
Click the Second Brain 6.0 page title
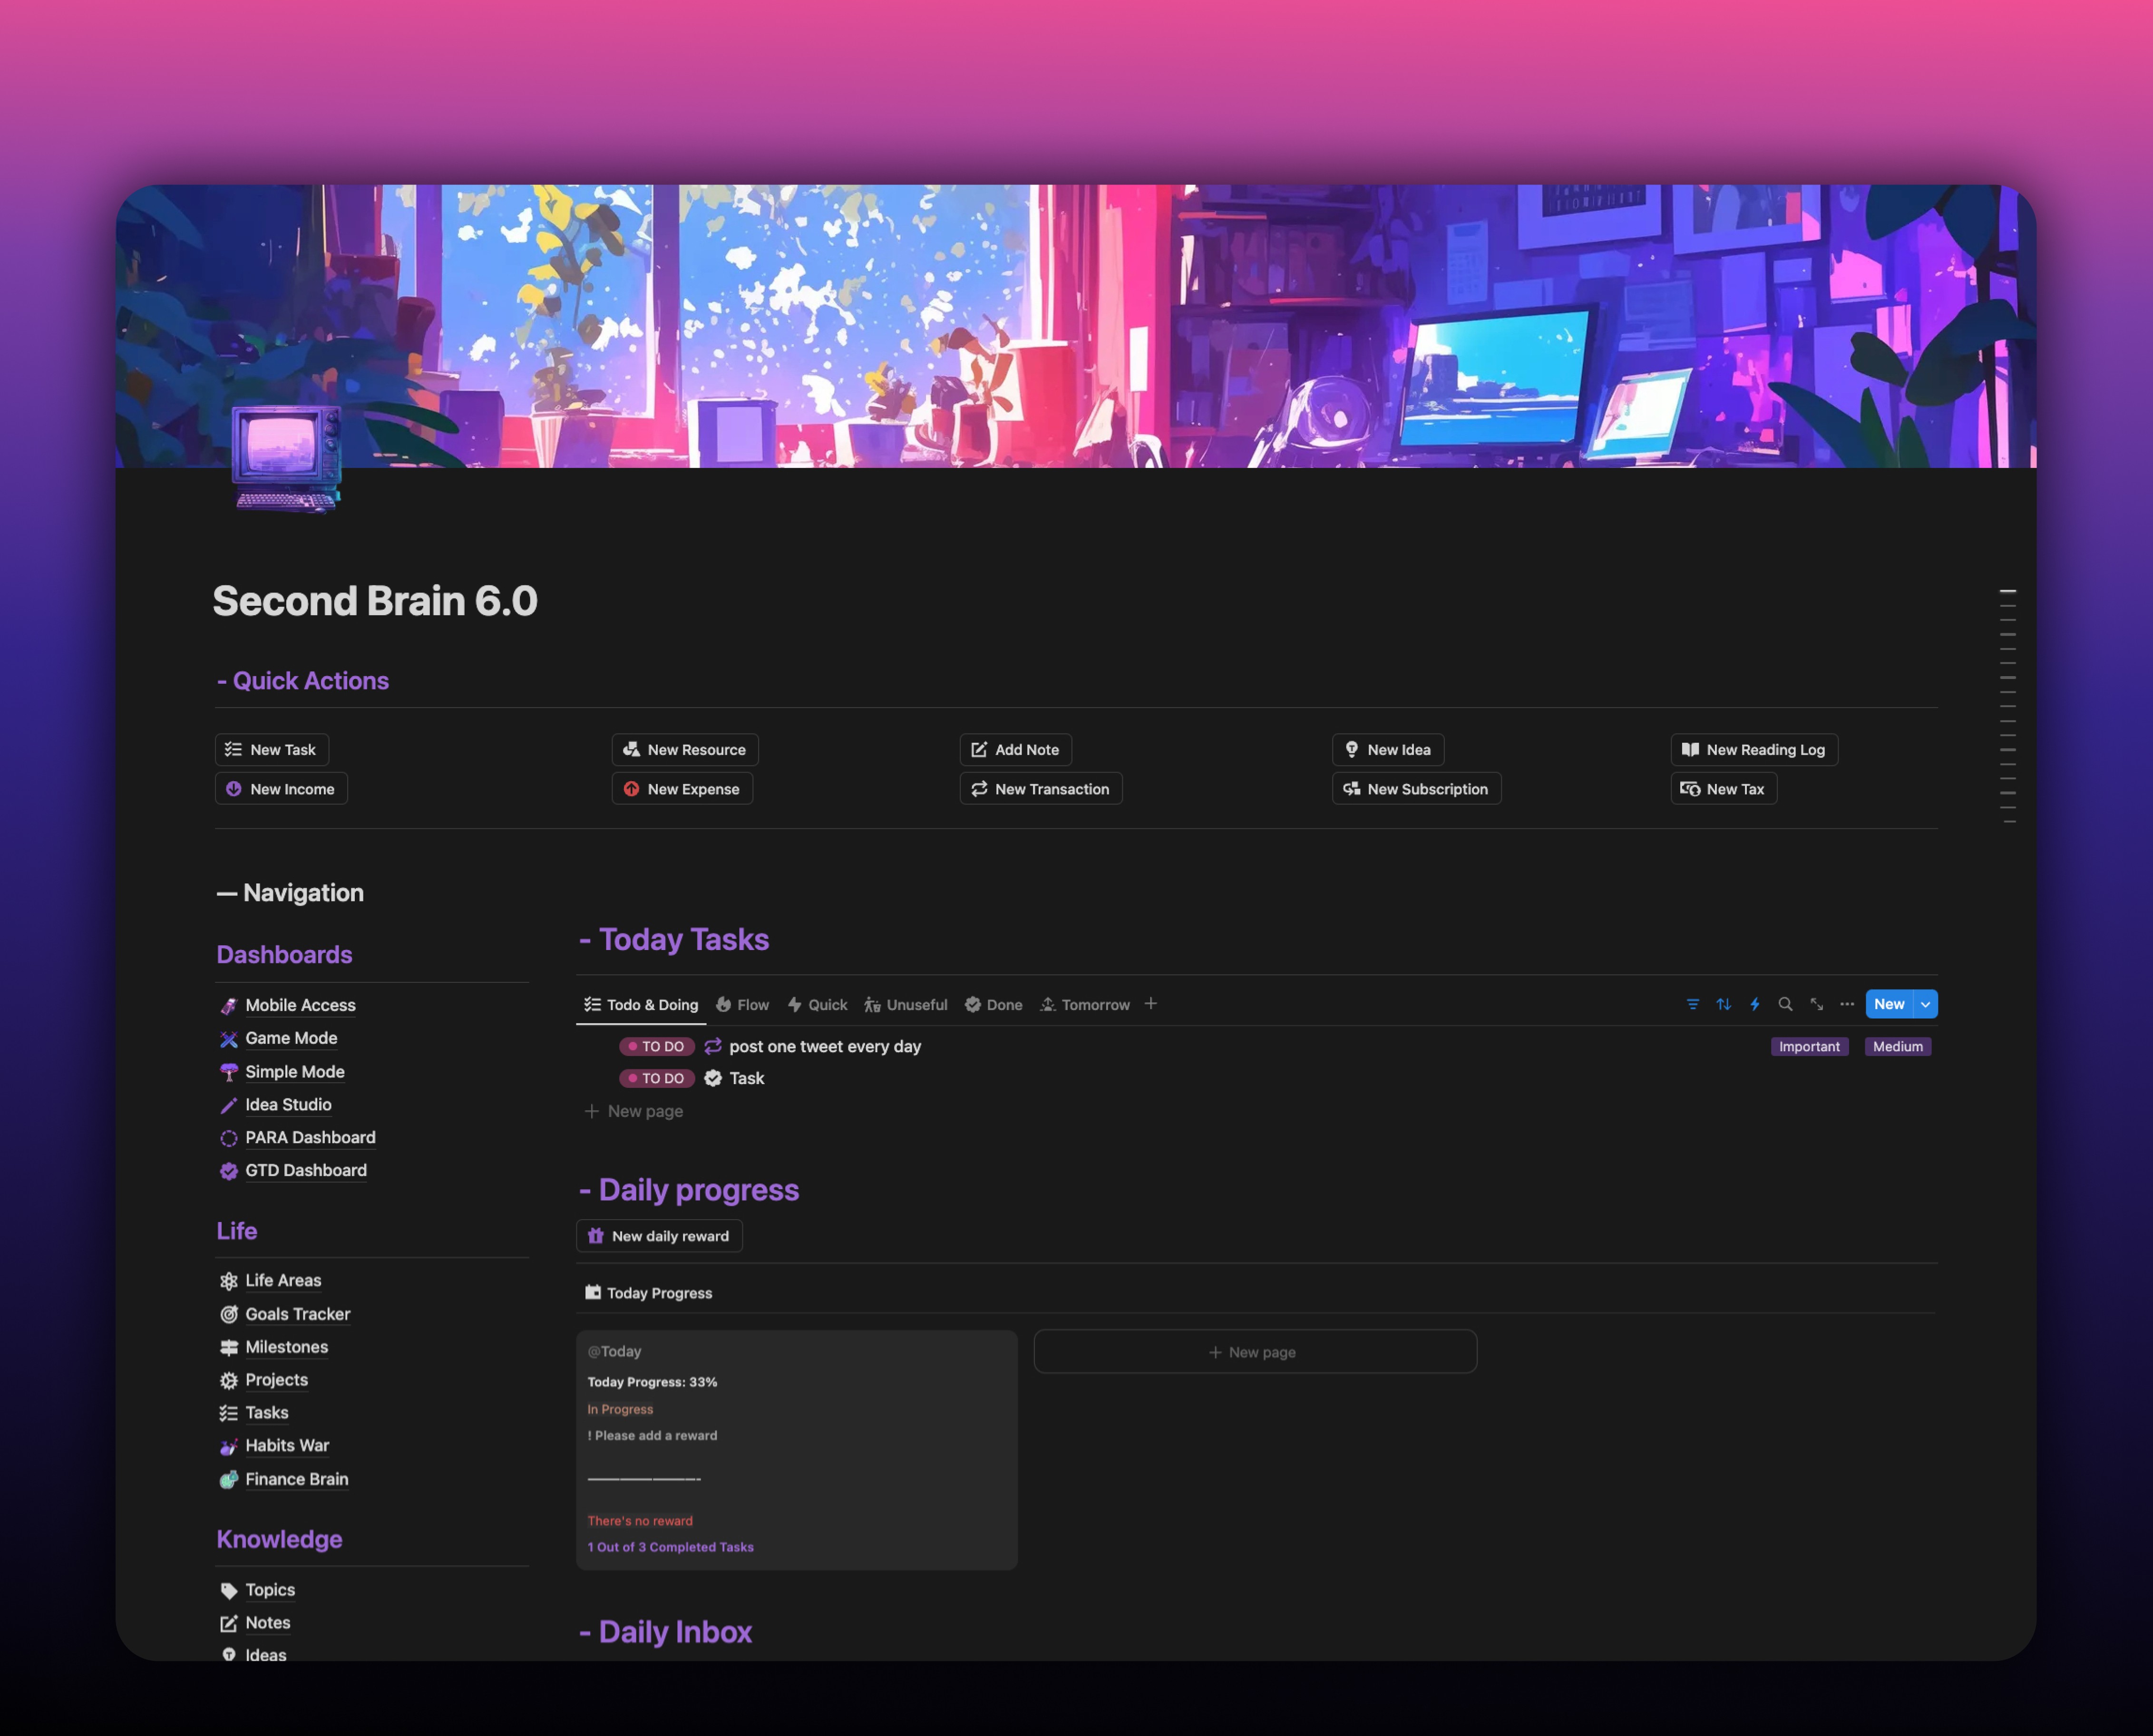375,601
